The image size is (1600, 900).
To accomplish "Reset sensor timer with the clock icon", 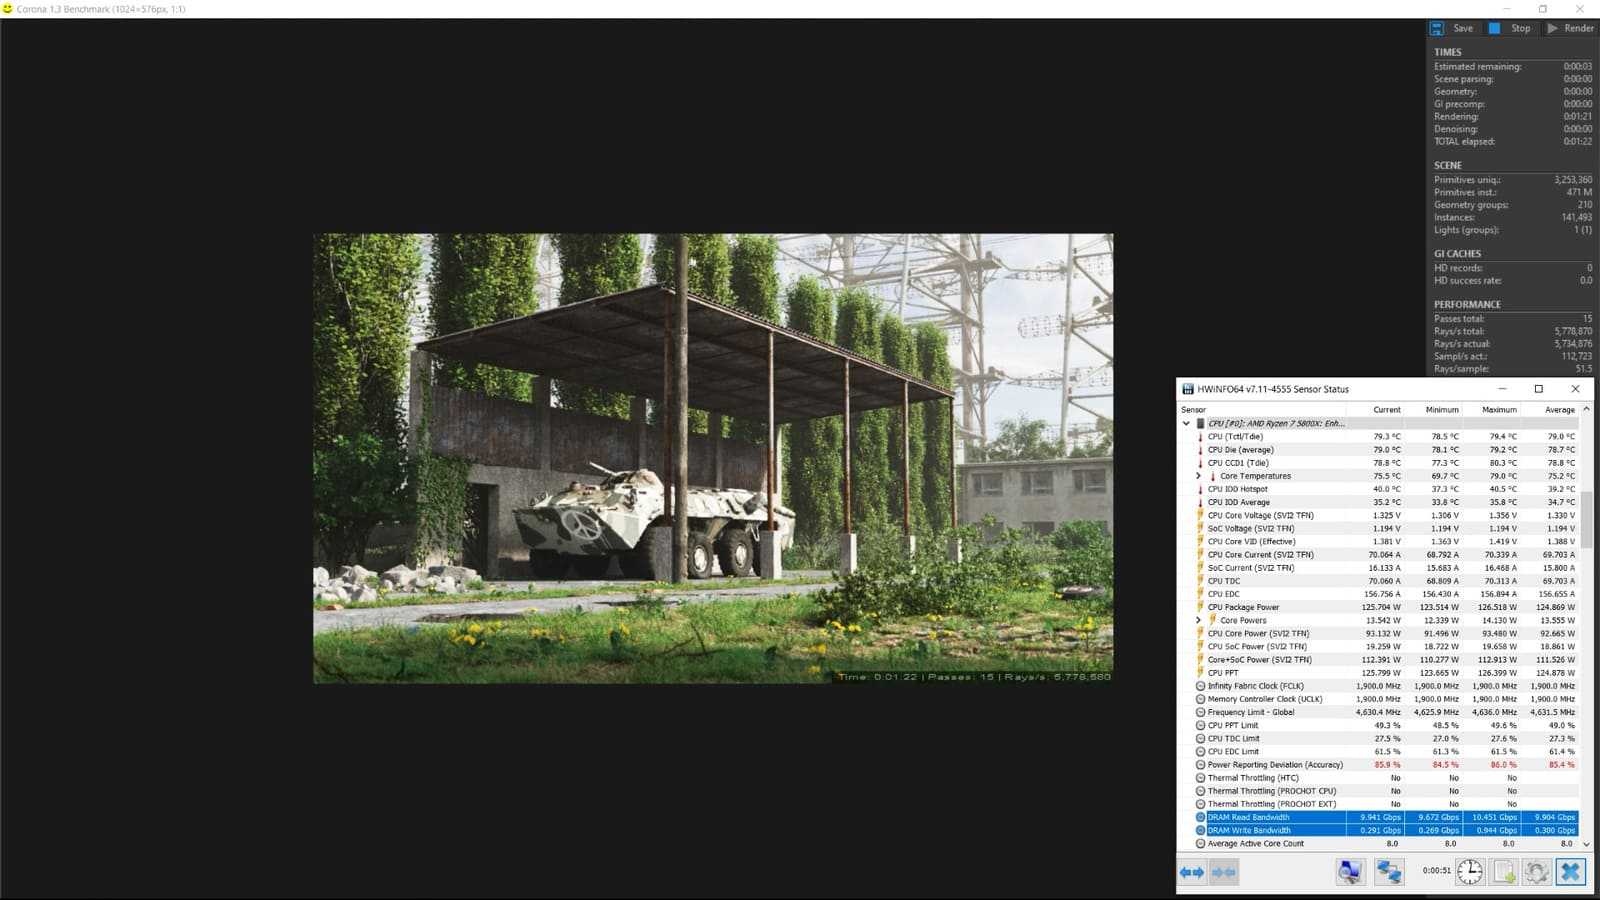I will click(x=1469, y=872).
